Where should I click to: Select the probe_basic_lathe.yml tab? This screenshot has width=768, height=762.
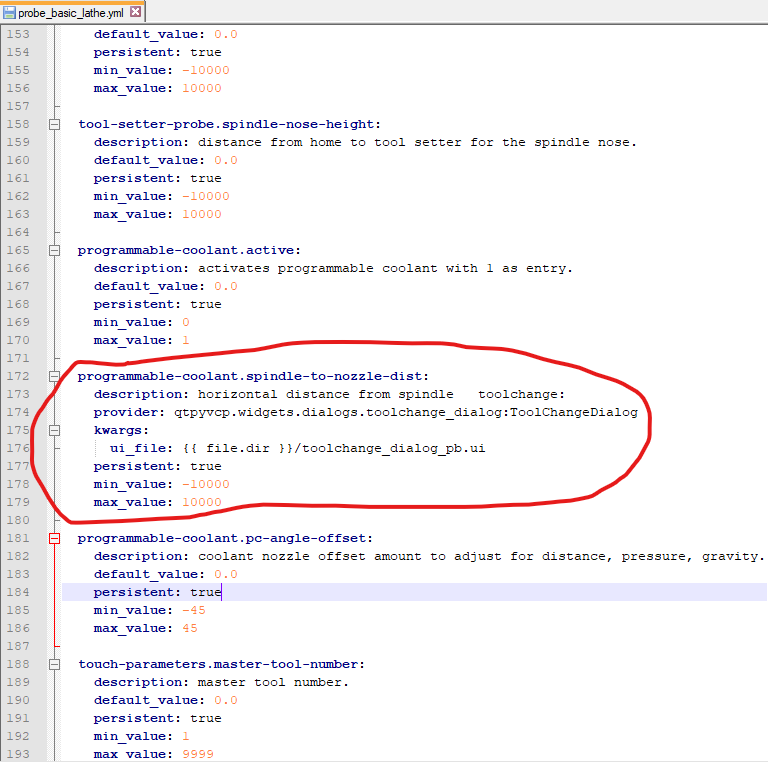pyautogui.click(x=72, y=12)
